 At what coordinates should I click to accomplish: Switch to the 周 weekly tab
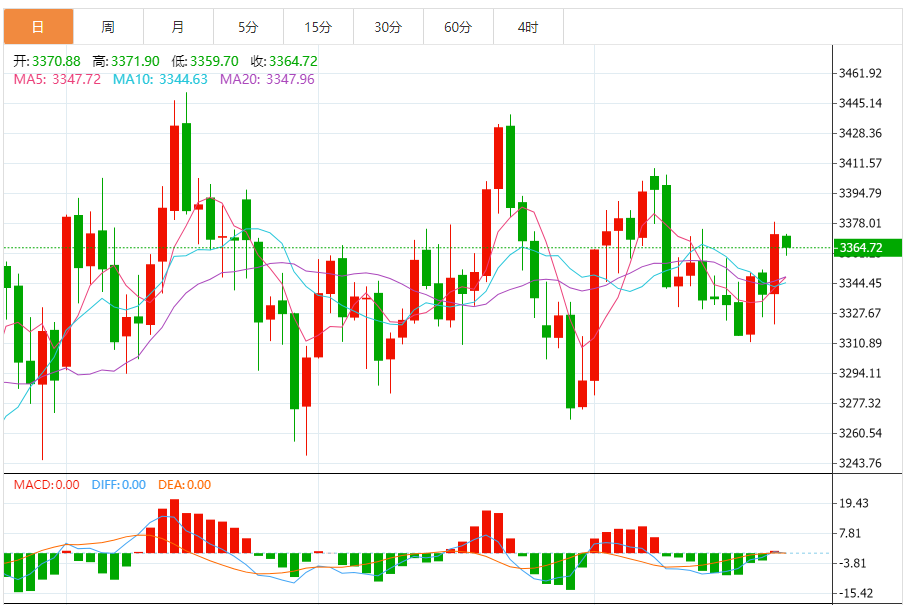pyautogui.click(x=108, y=27)
